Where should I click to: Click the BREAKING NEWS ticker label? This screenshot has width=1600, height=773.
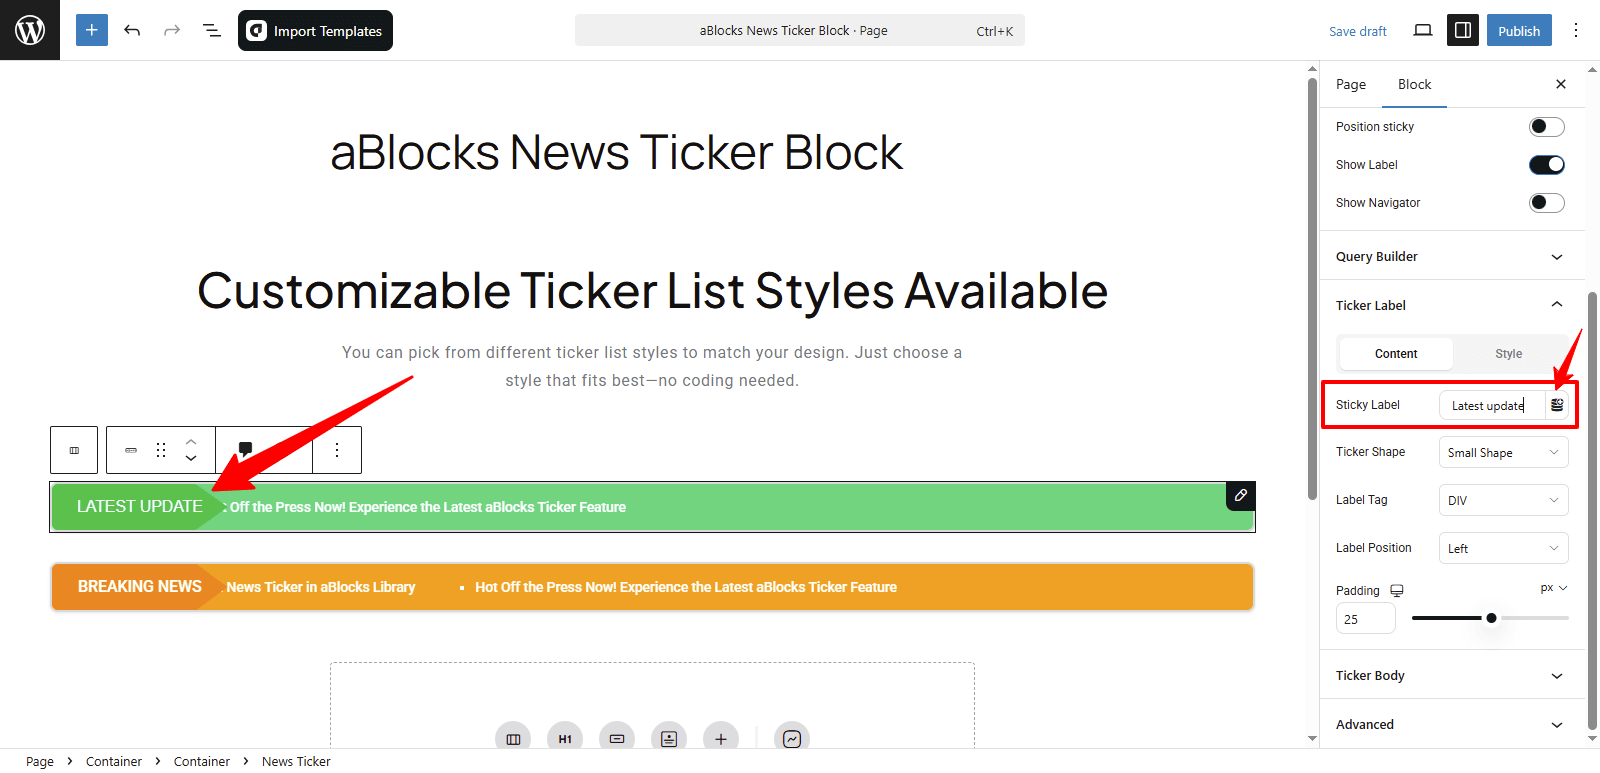click(140, 587)
